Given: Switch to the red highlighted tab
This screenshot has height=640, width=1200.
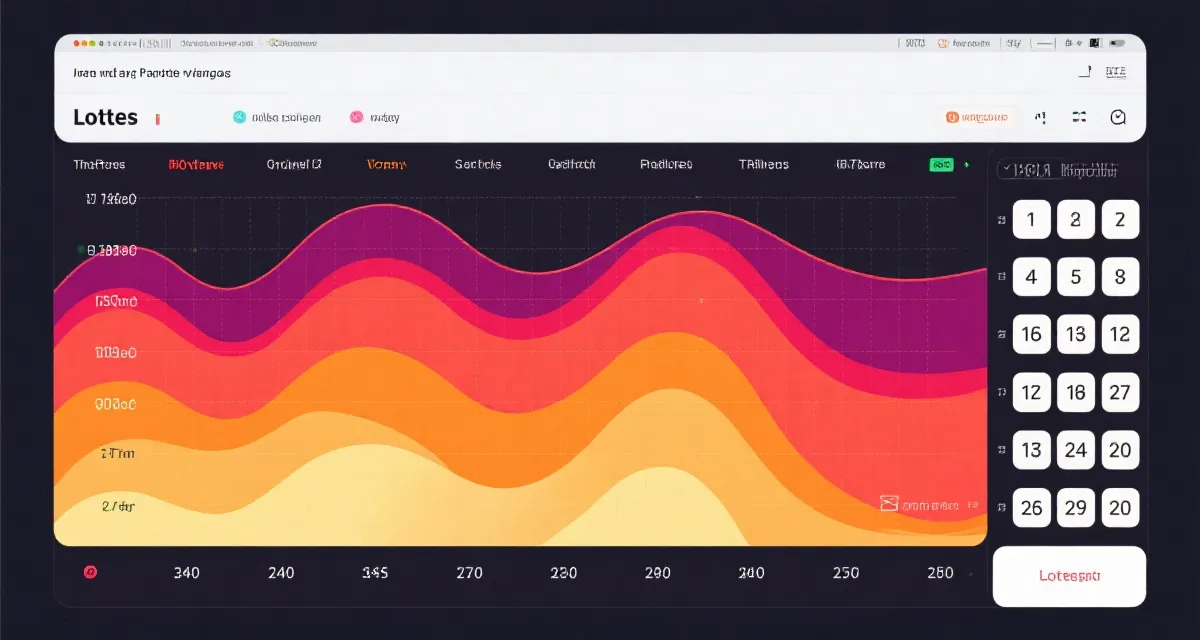Looking at the screenshot, I should tap(196, 164).
